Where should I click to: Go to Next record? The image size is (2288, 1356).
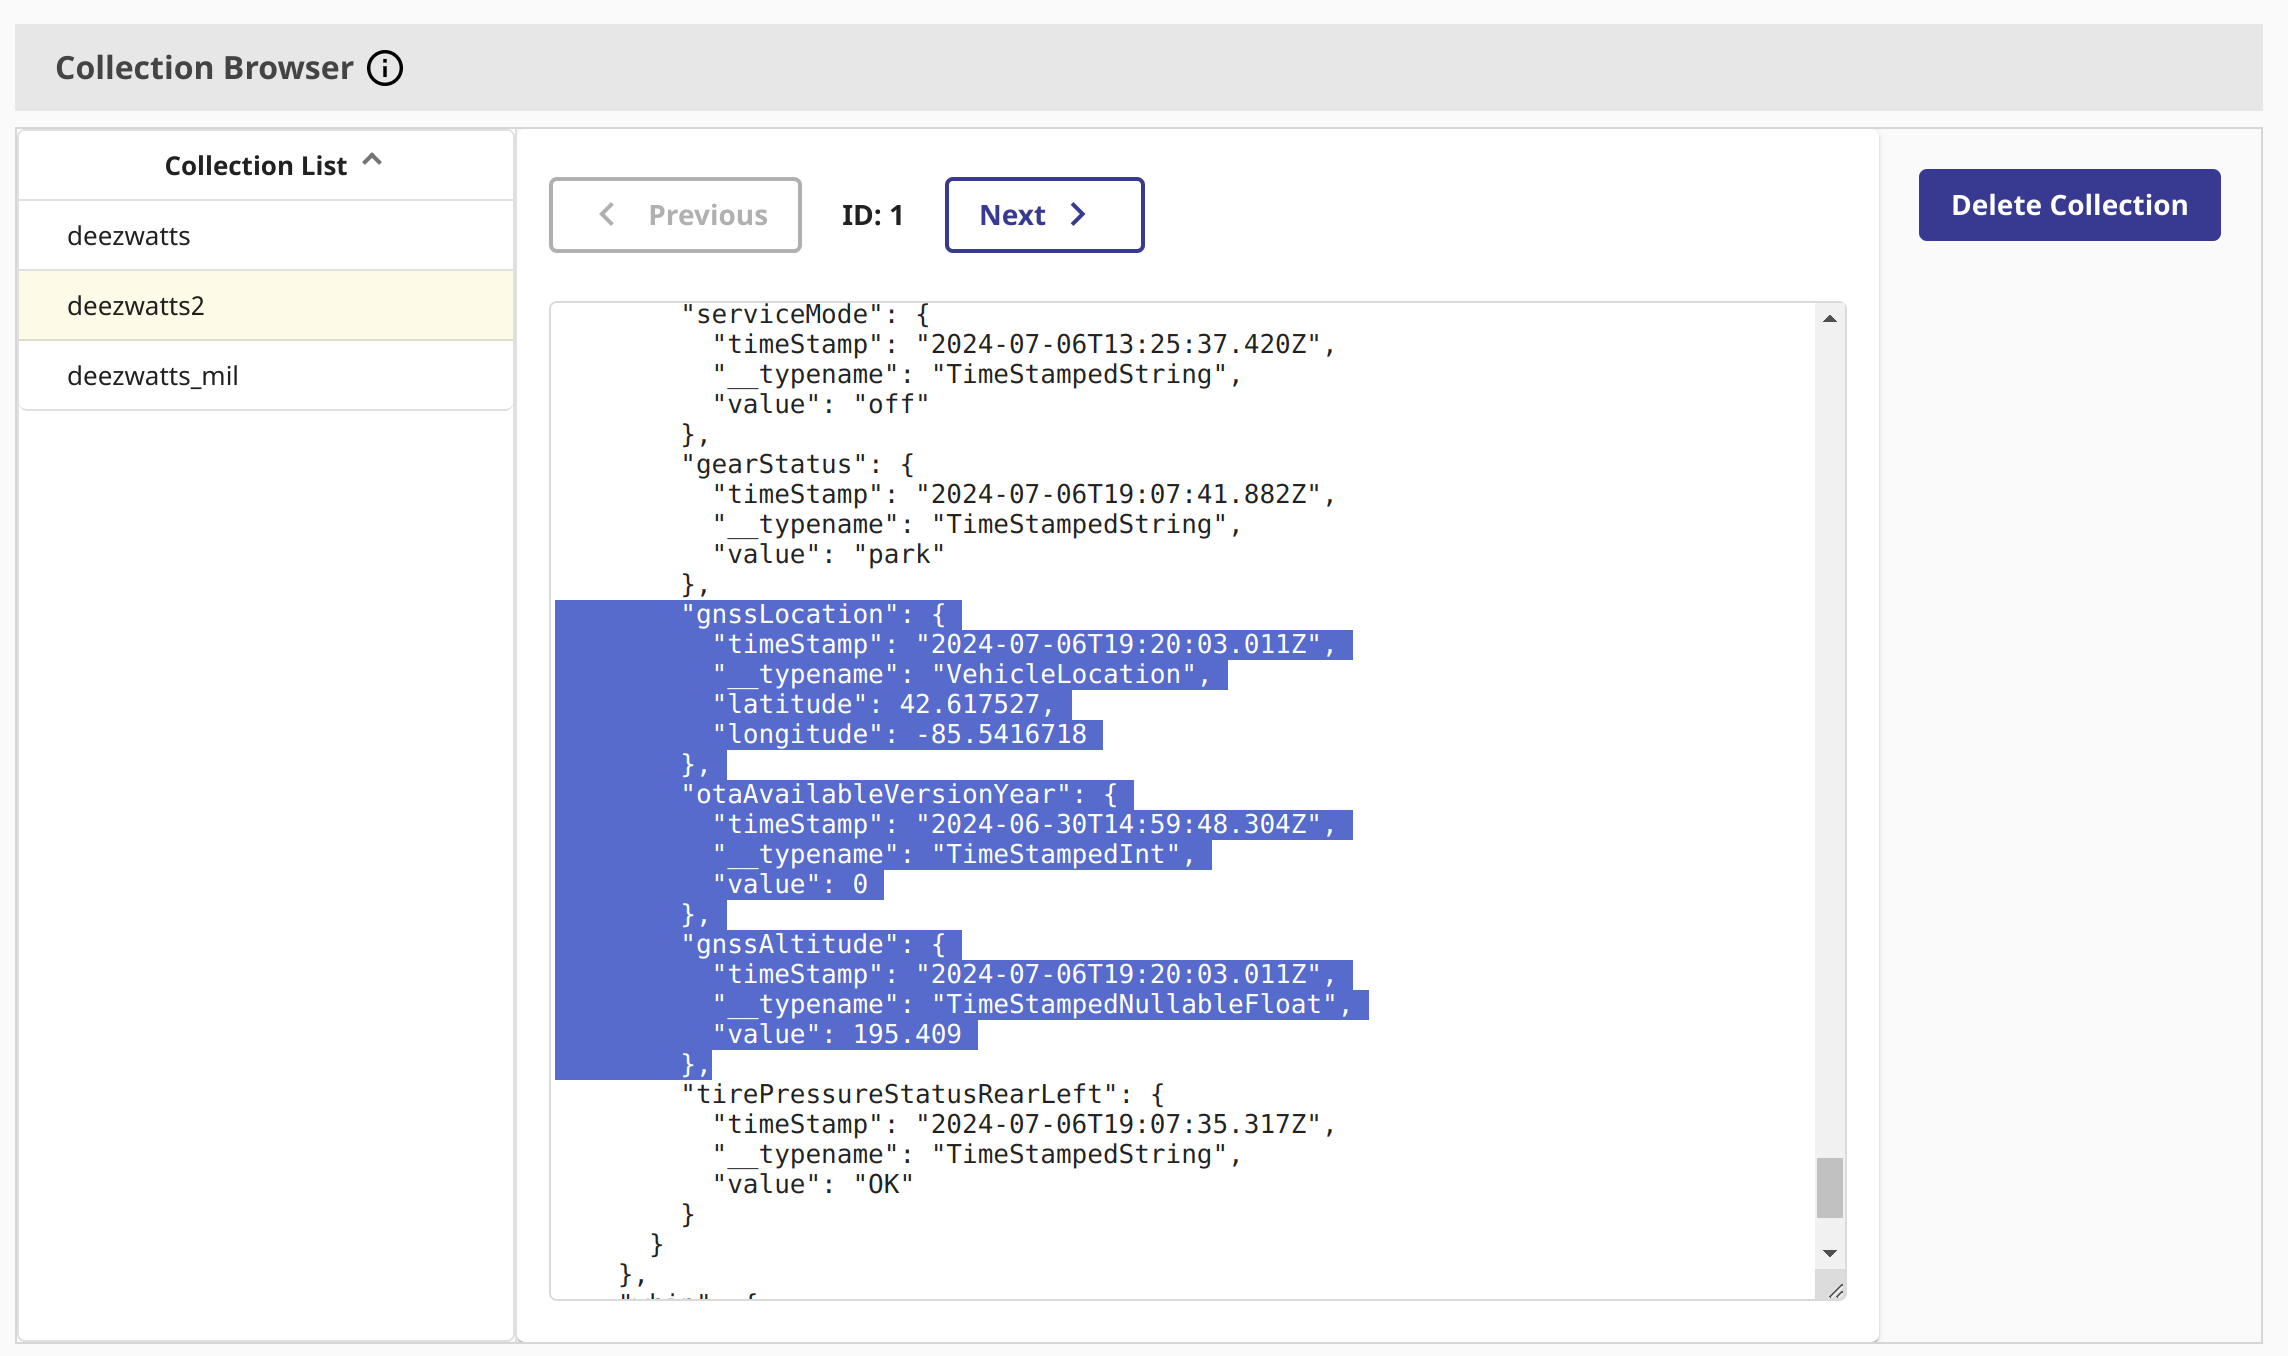click(1043, 215)
